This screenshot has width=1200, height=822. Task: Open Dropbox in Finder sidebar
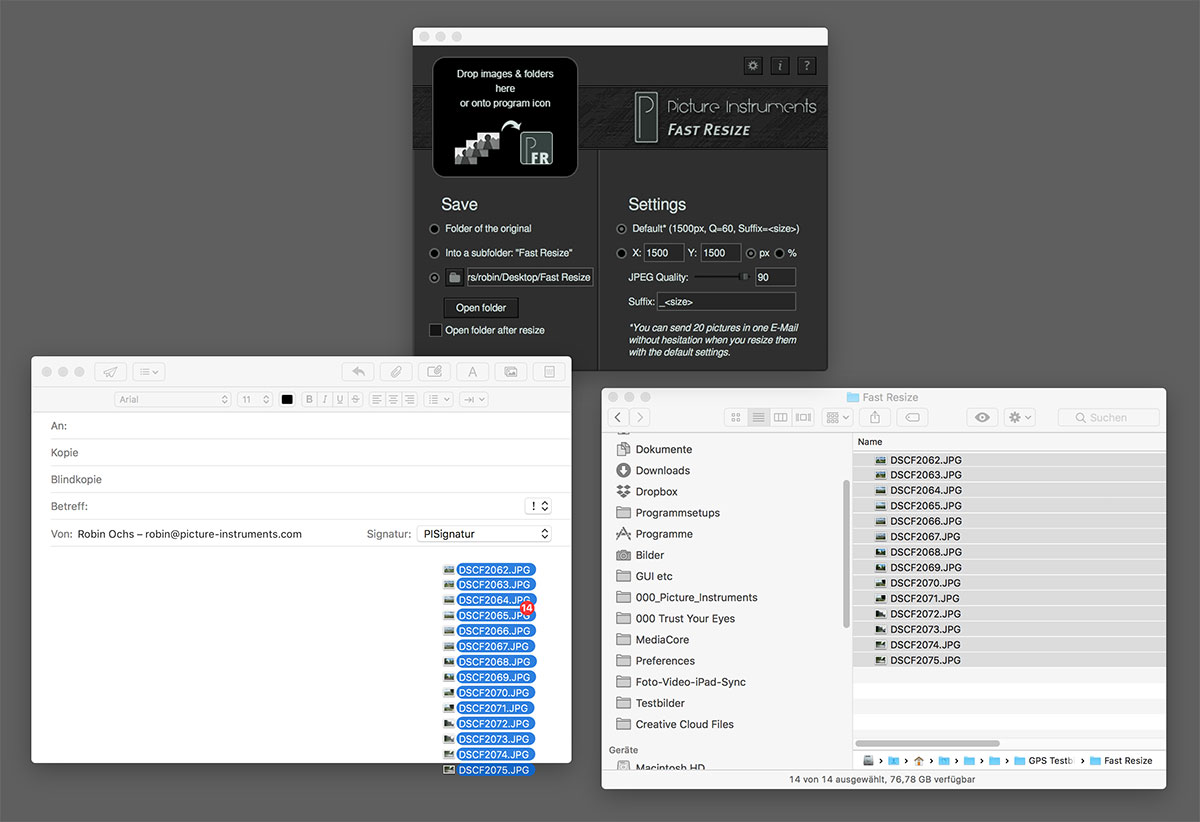click(x=656, y=492)
